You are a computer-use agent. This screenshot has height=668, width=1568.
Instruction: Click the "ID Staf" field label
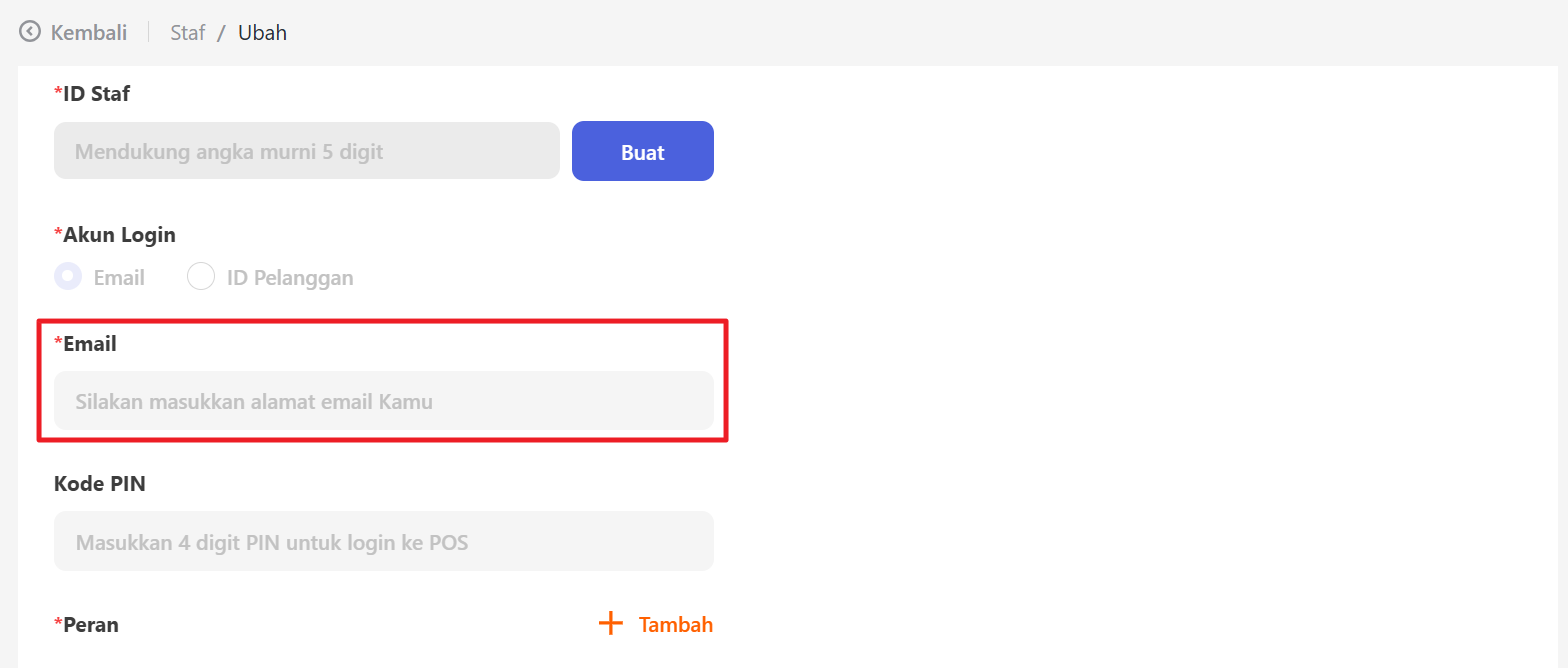pyautogui.click(x=96, y=94)
